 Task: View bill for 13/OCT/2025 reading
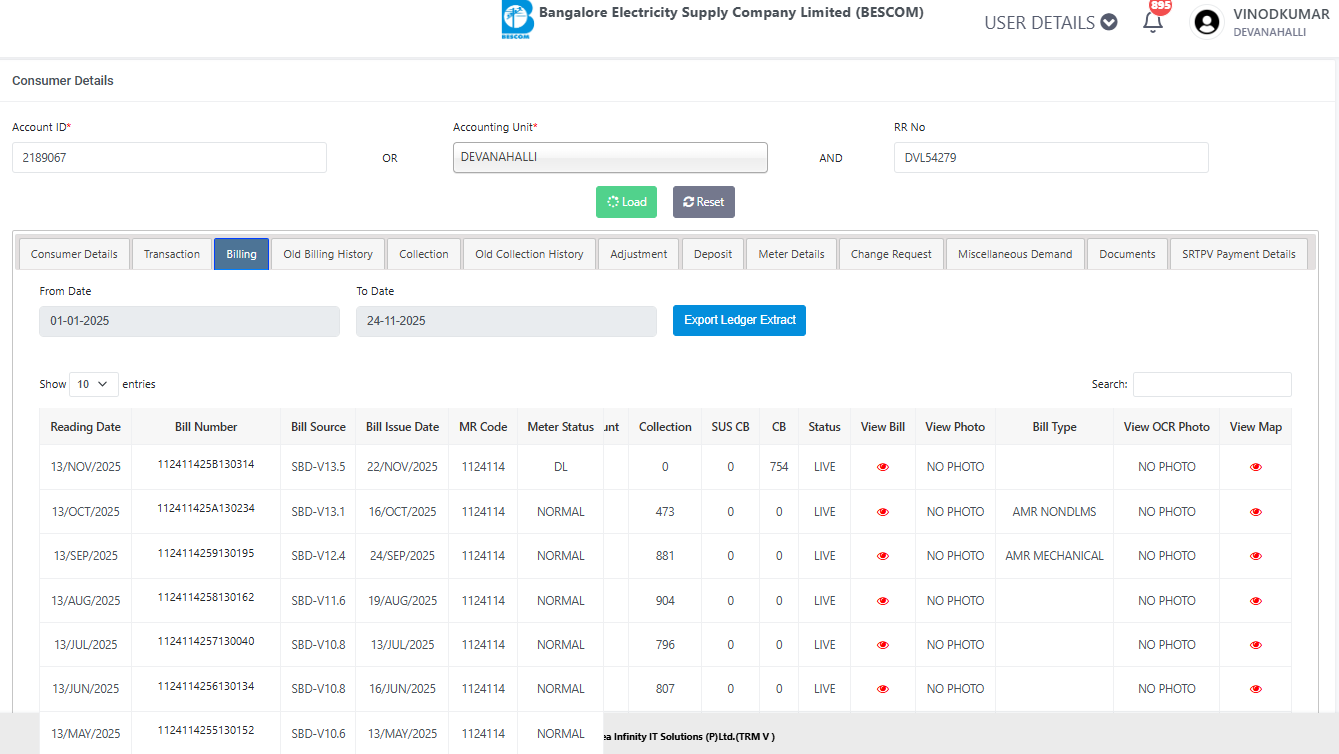[x=882, y=512]
